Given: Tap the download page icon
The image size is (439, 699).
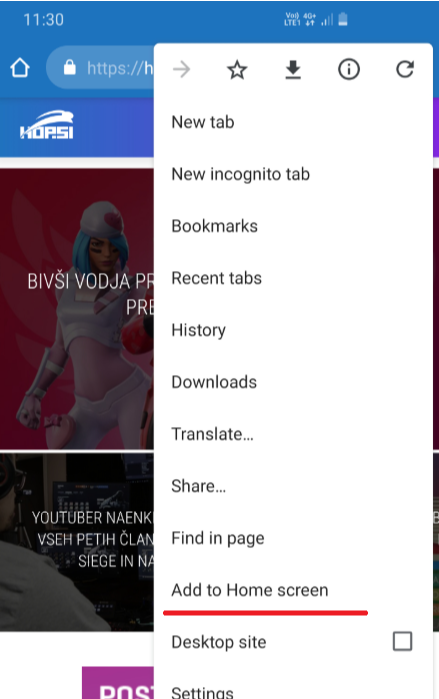Looking at the screenshot, I should pos(293,70).
